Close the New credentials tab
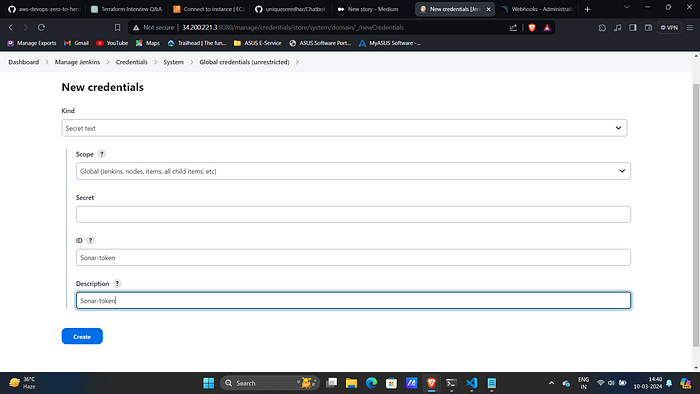This screenshot has width=700, height=394. click(x=488, y=9)
